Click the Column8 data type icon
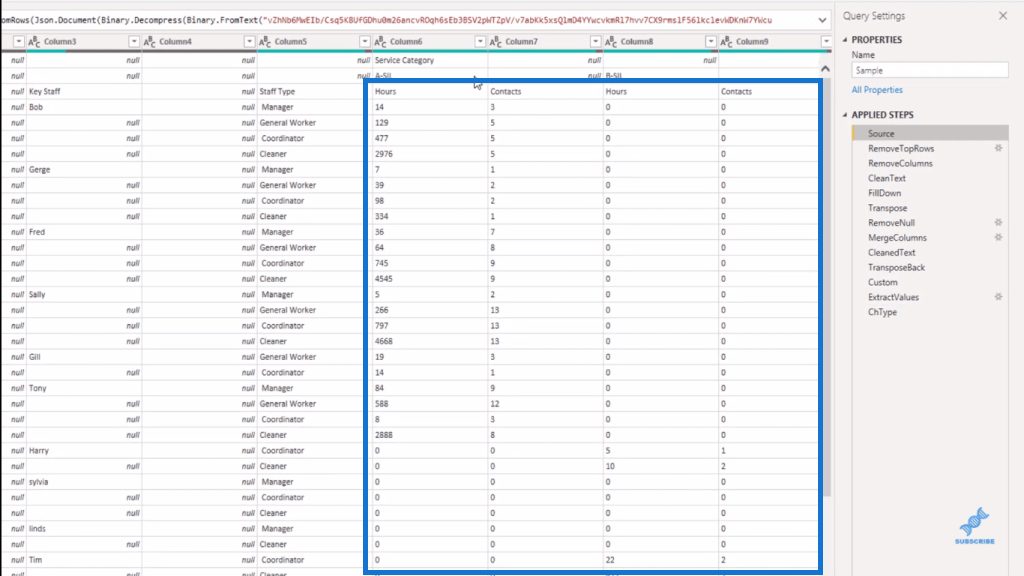Image resolution: width=1024 pixels, height=576 pixels. (x=611, y=42)
